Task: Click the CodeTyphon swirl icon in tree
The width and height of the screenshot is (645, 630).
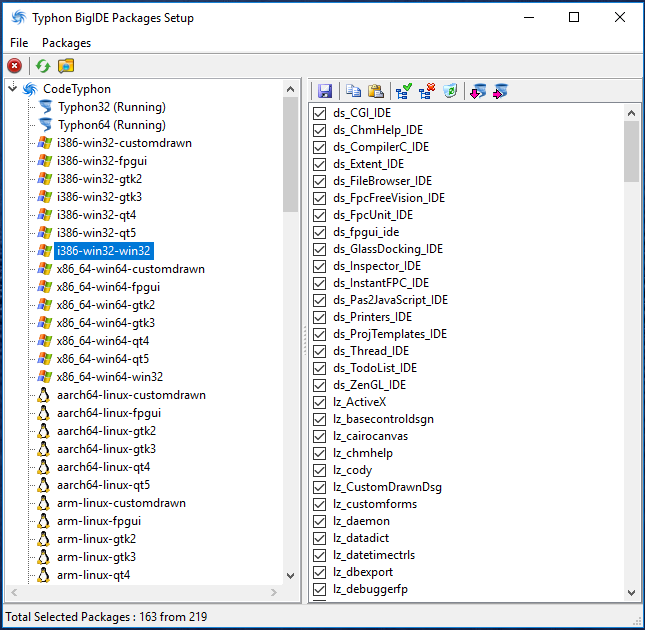Action: 30,89
